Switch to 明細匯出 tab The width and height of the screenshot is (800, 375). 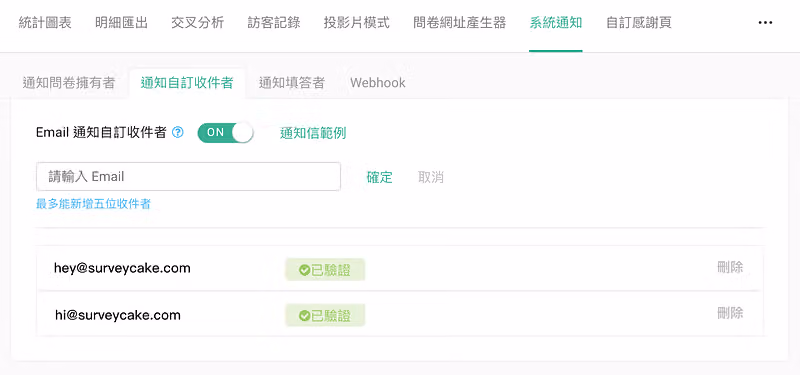[x=121, y=23]
